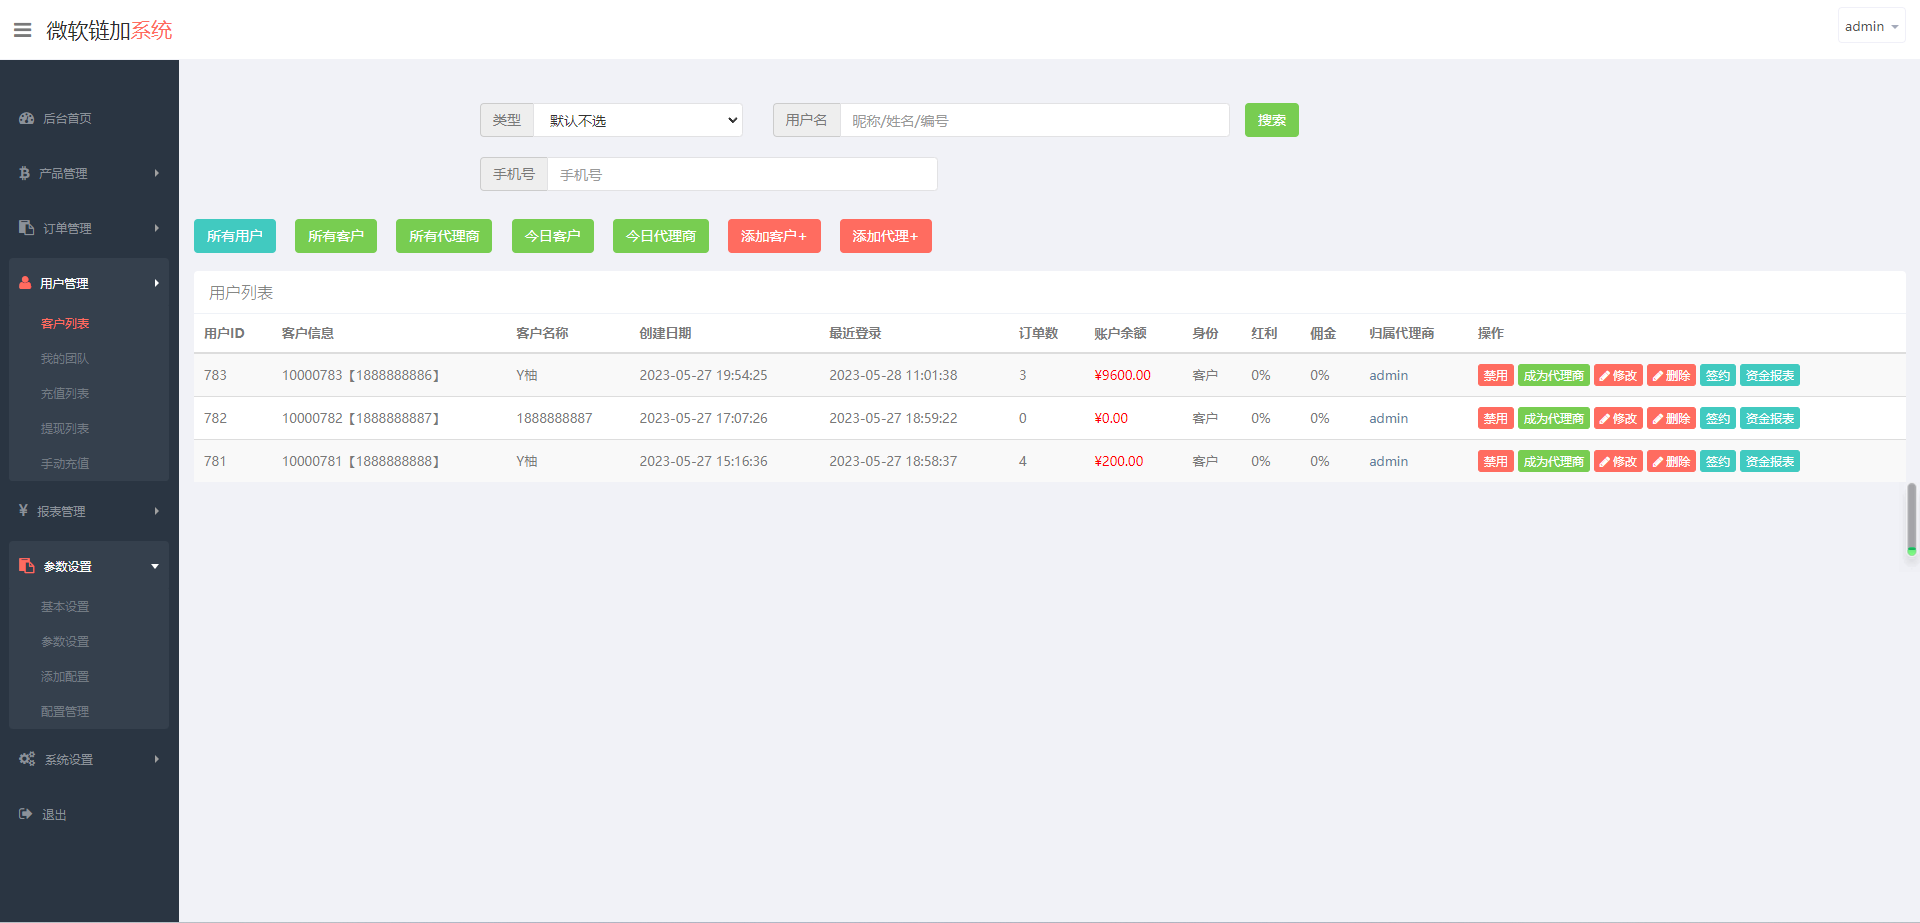1920x923 pixels.
Task: Click 成为代理商 for user 782
Action: pyautogui.click(x=1554, y=418)
